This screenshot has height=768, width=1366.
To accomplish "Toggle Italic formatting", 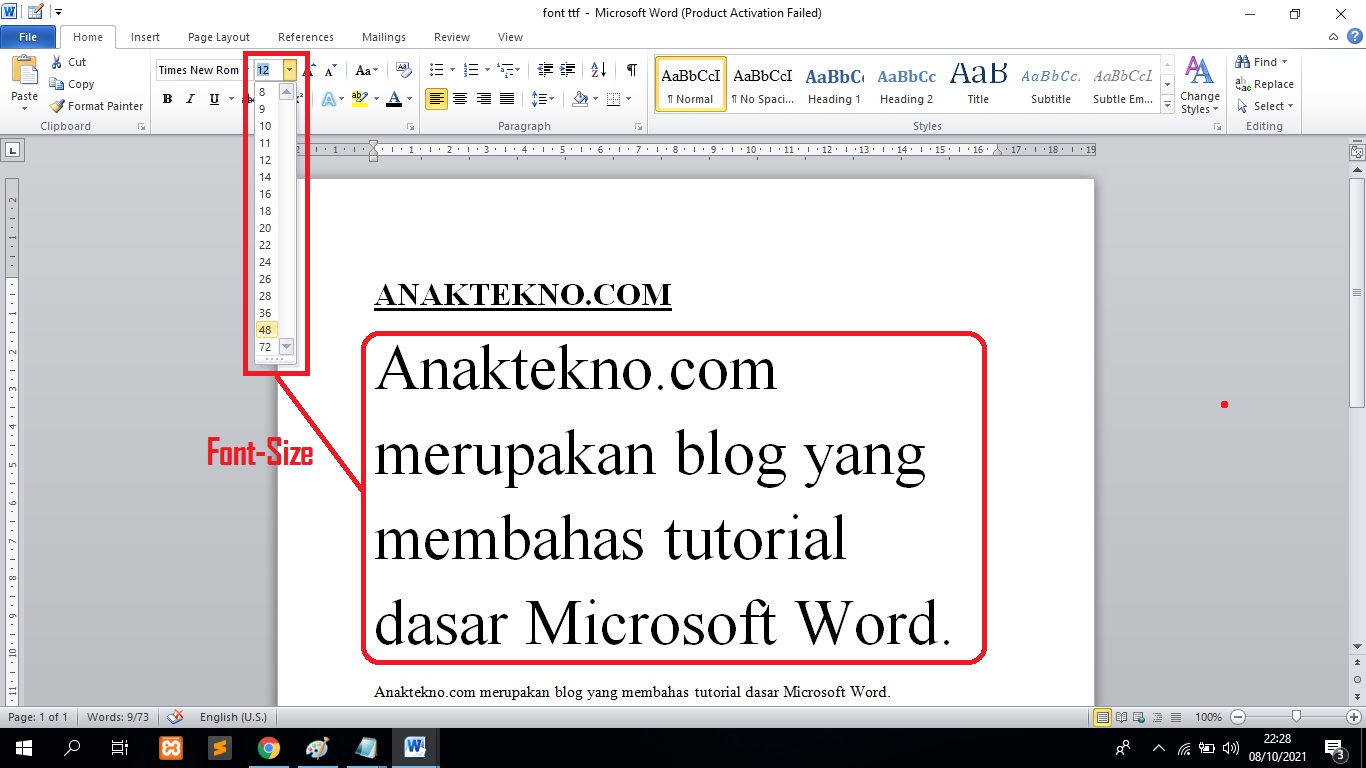I will tap(190, 99).
